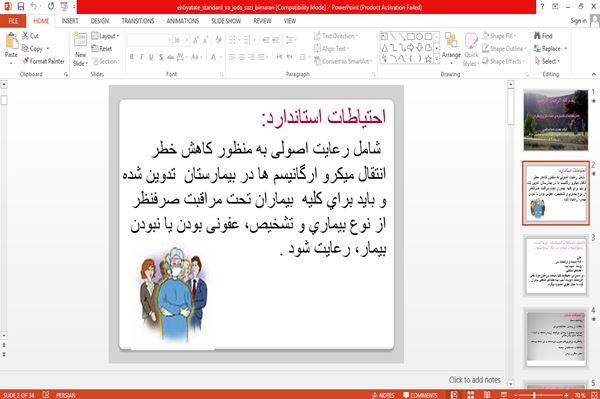Click the Normal view icon in status bar

[x=454, y=395]
